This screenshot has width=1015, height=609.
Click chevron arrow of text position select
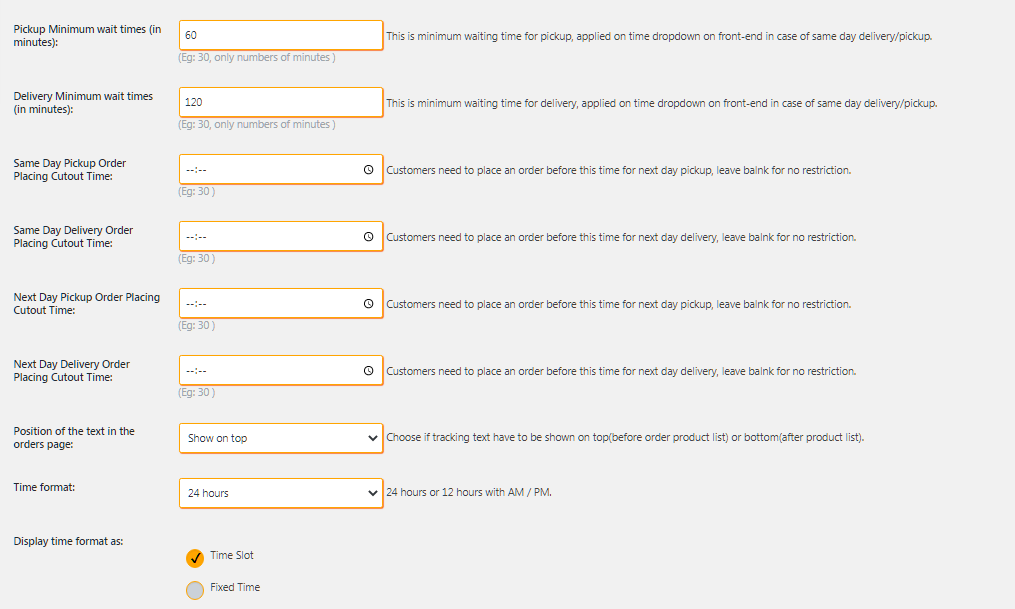tap(372, 438)
